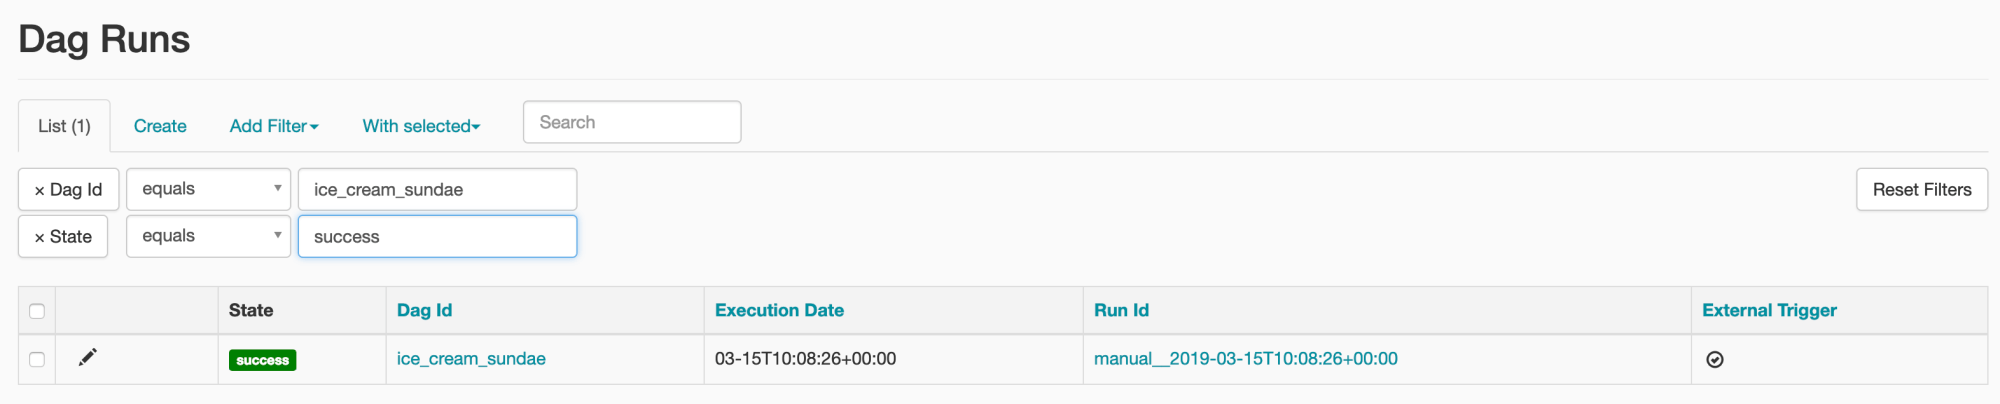This screenshot has height=404, width=2000.
Task: Toggle the select-all checkbox in table header
Action: coord(37,311)
